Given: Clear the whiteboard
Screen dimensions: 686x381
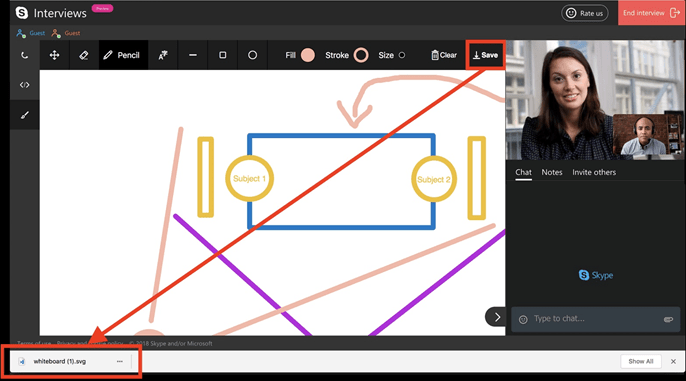Looking at the screenshot, I should tap(444, 55).
